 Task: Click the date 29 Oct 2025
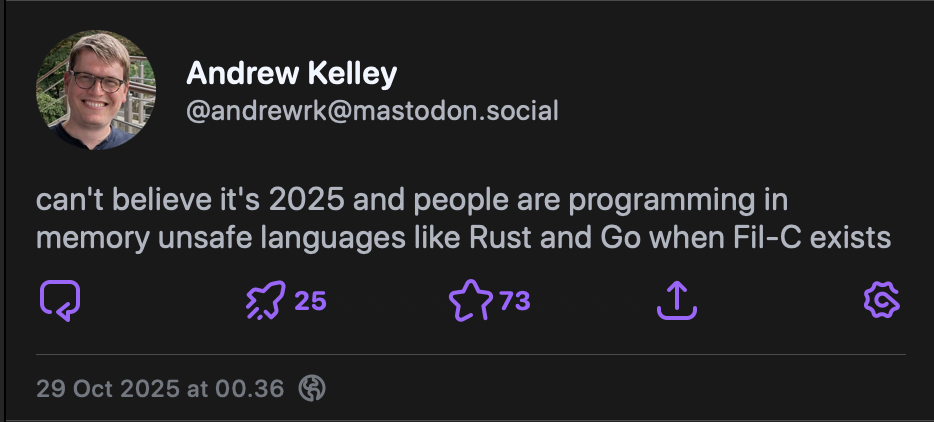[109, 388]
